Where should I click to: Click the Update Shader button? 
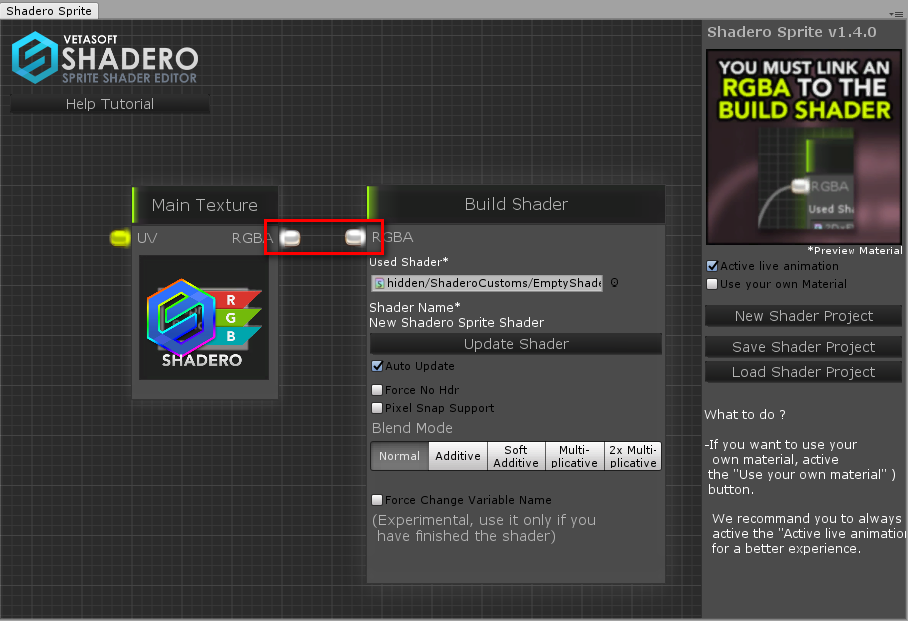click(x=516, y=344)
